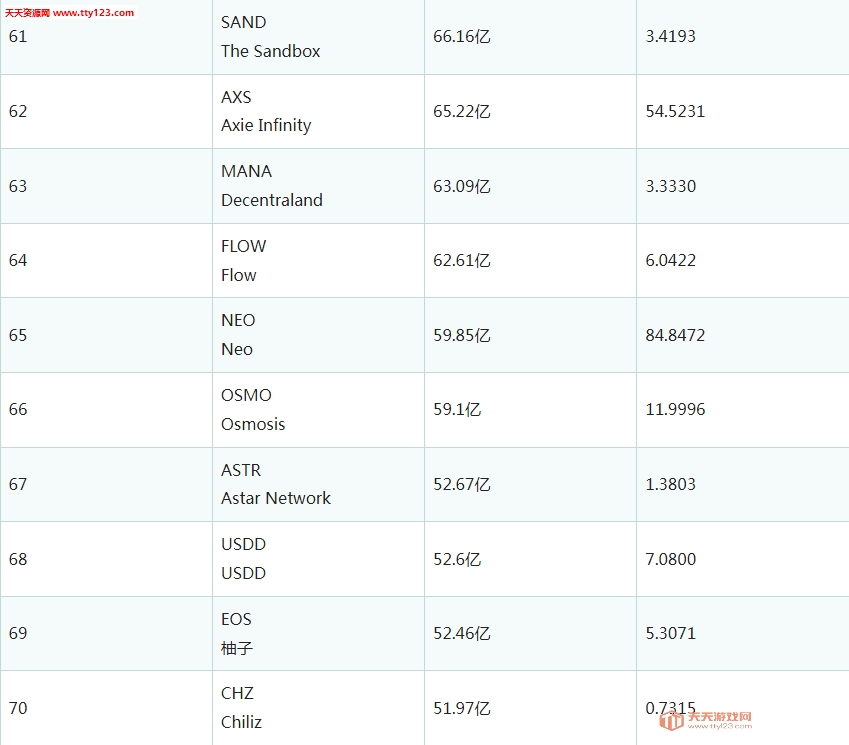
Task: Select the market cap 65.22亿
Action: coord(462,111)
